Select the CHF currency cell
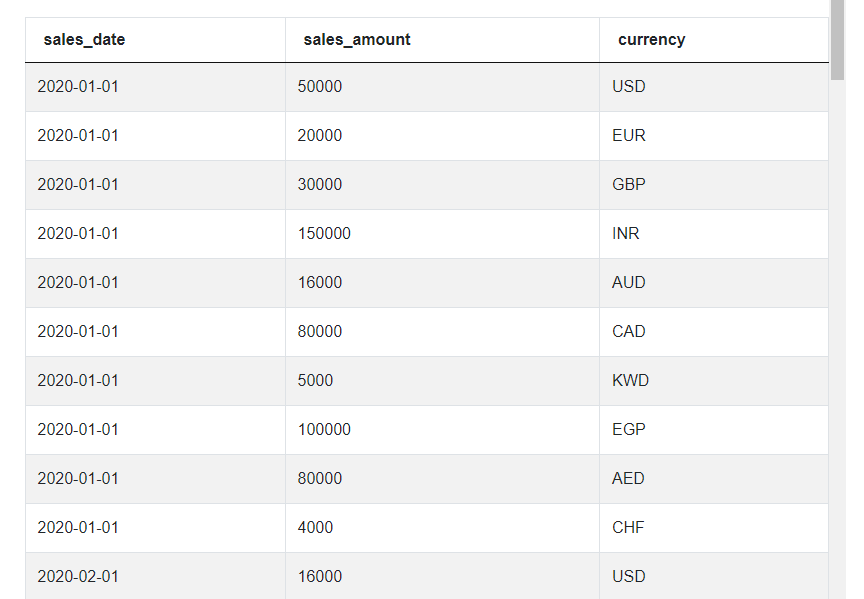The height and width of the screenshot is (599, 864). click(714, 528)
